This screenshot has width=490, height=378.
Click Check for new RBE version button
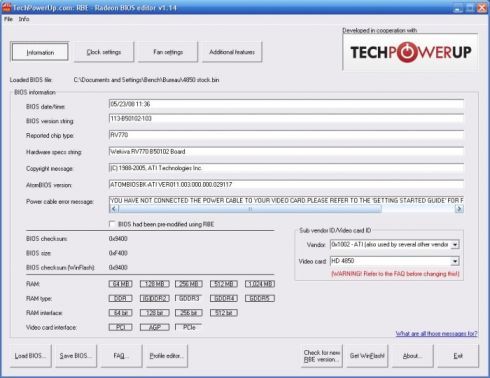tap(321, 356)
